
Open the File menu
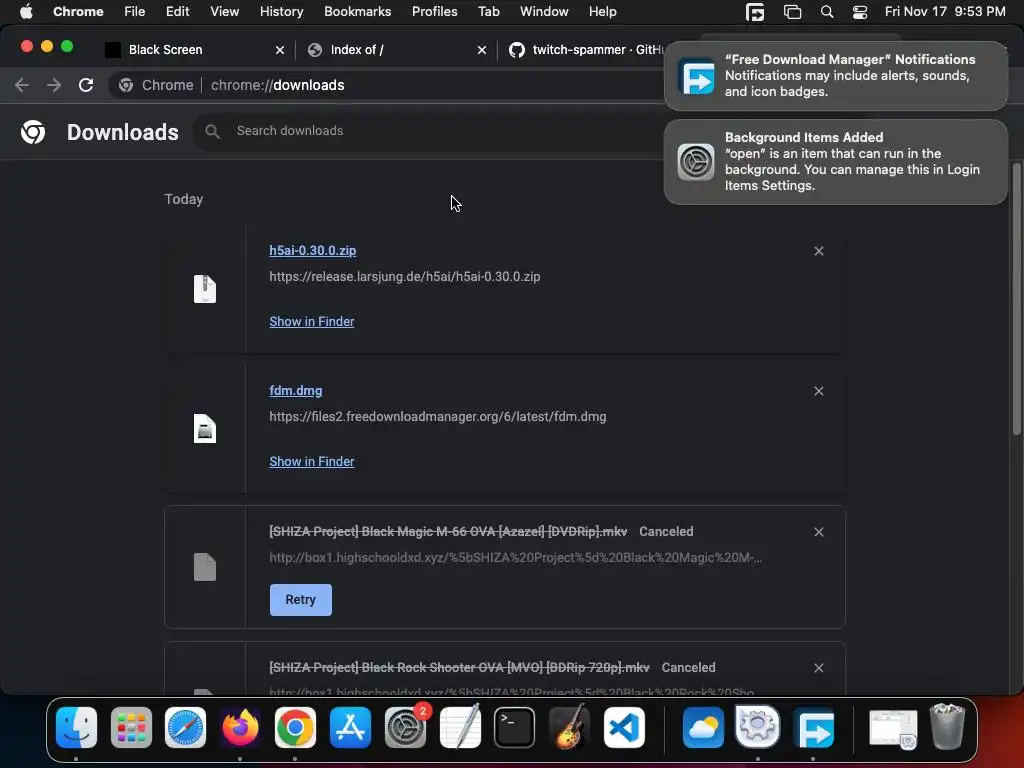coord(135,11)
